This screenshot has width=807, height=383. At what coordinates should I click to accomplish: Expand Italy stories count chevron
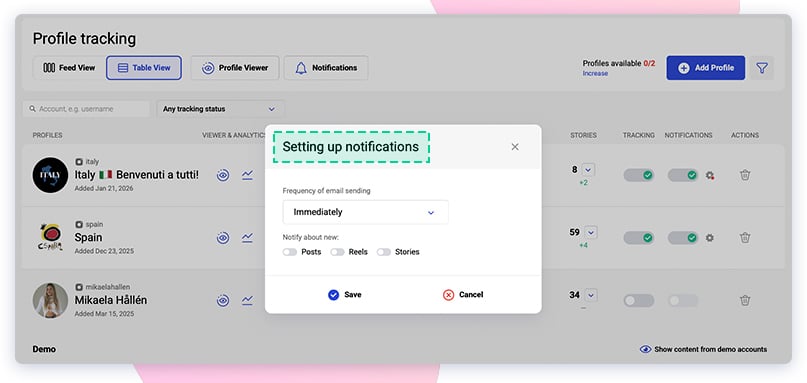point(589,169)
